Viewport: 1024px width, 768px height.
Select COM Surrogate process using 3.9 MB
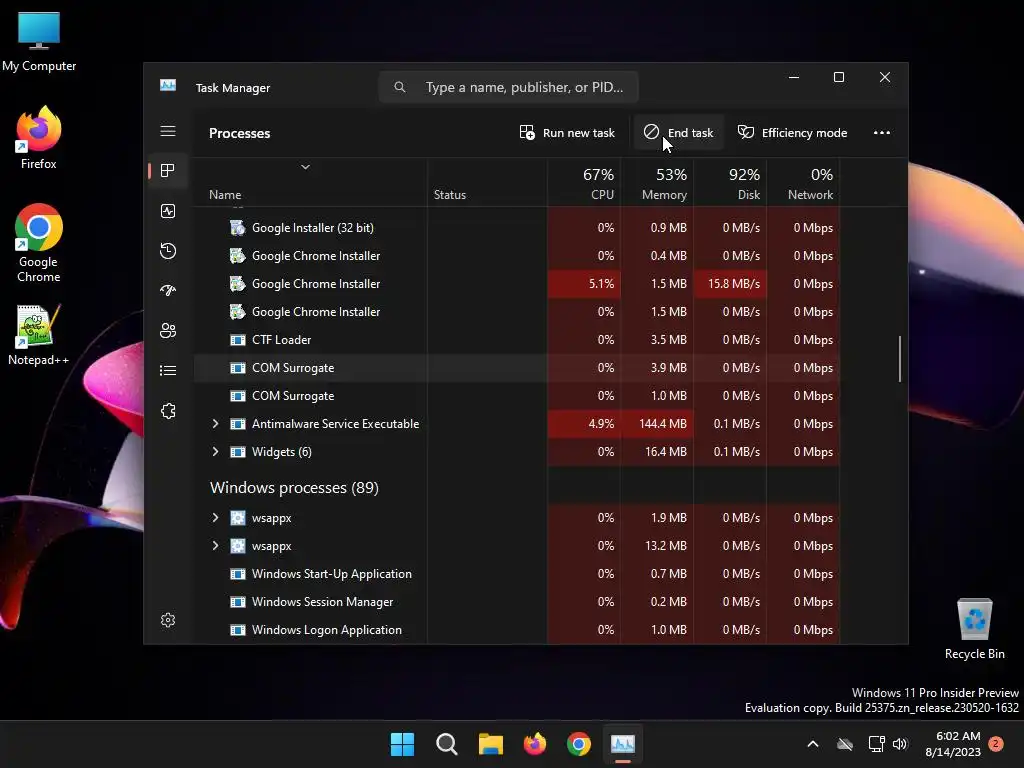[517, 368]
